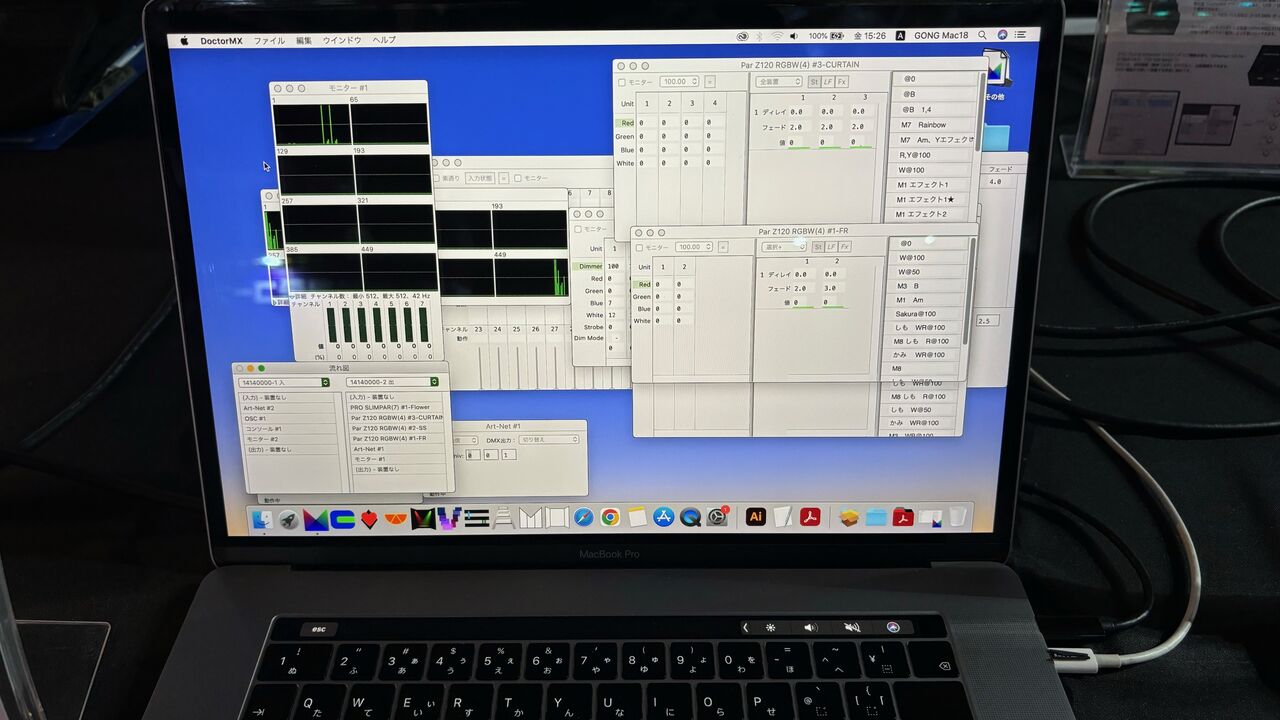Open the ファイル menu

[x=269, y=41]
